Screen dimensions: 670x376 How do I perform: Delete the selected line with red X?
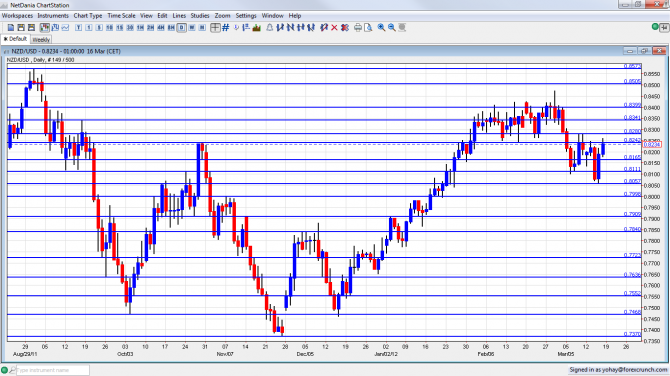[334, 27]
